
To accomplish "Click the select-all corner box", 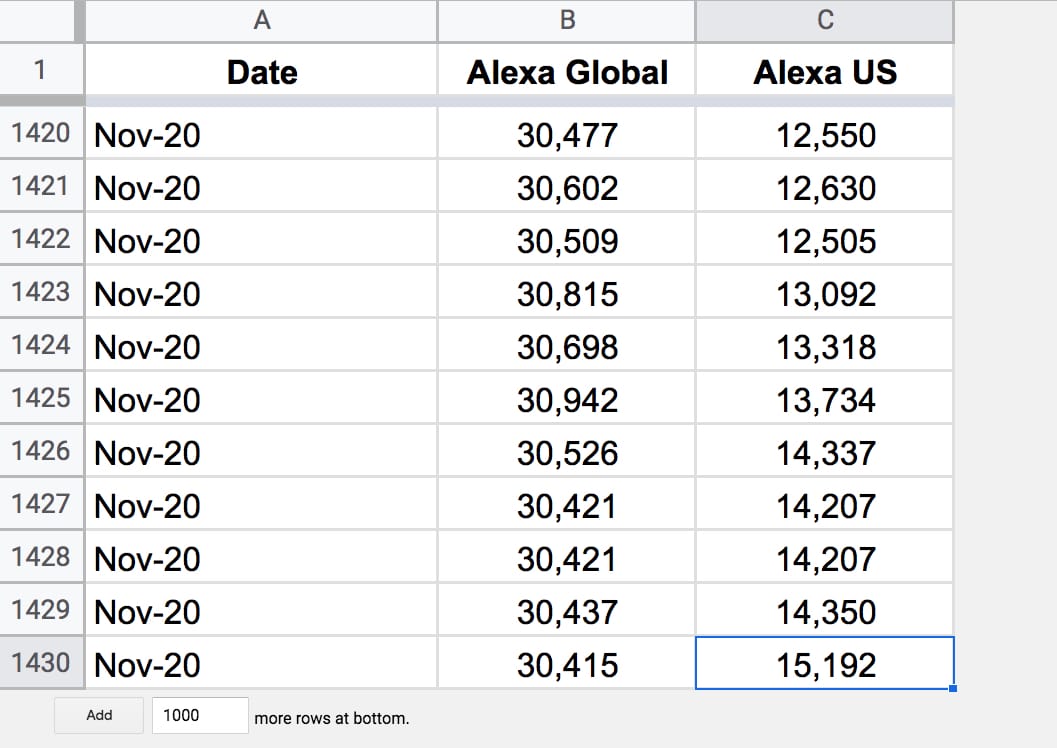I will tap(40, 21).
